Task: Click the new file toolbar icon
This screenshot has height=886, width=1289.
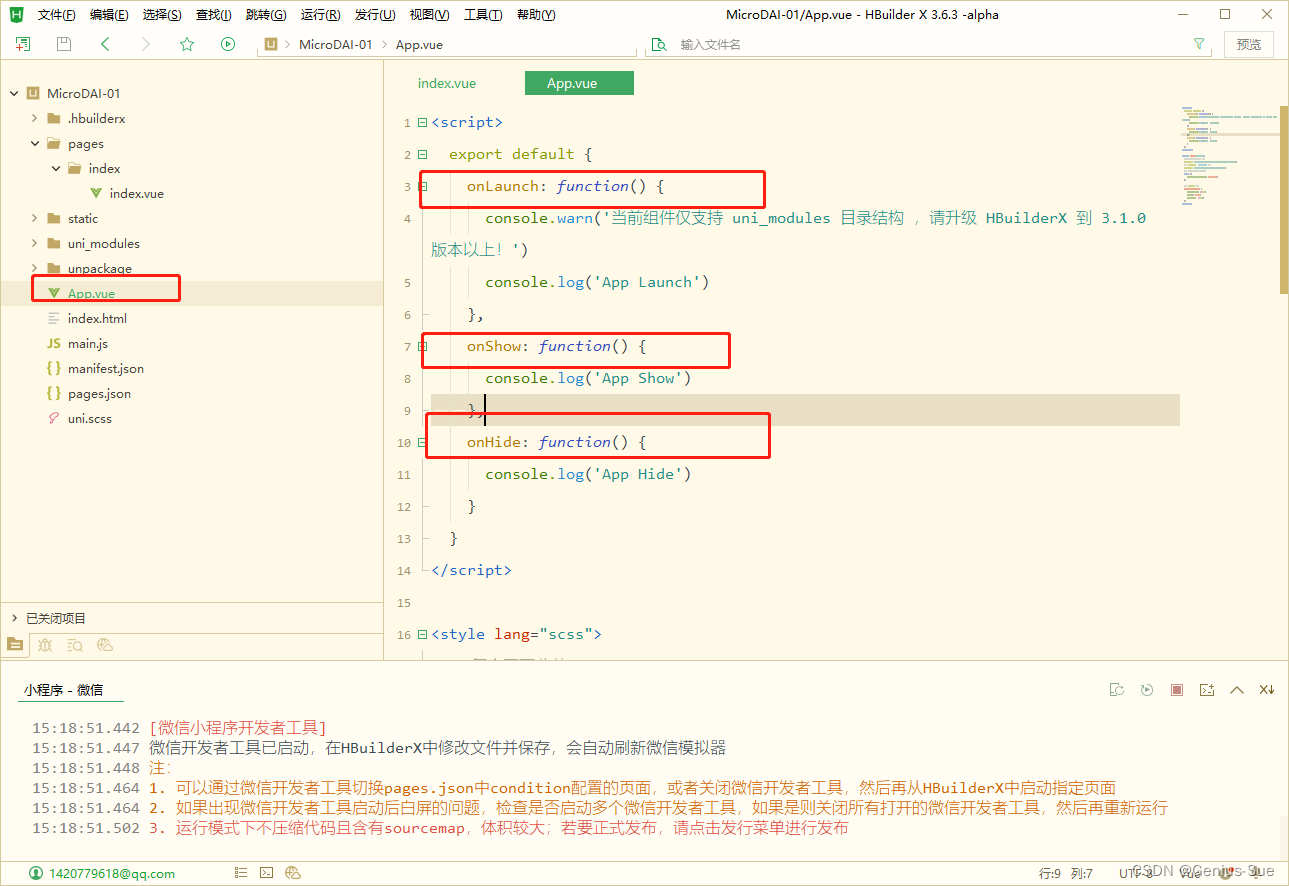Action: (x=23, y=44)
